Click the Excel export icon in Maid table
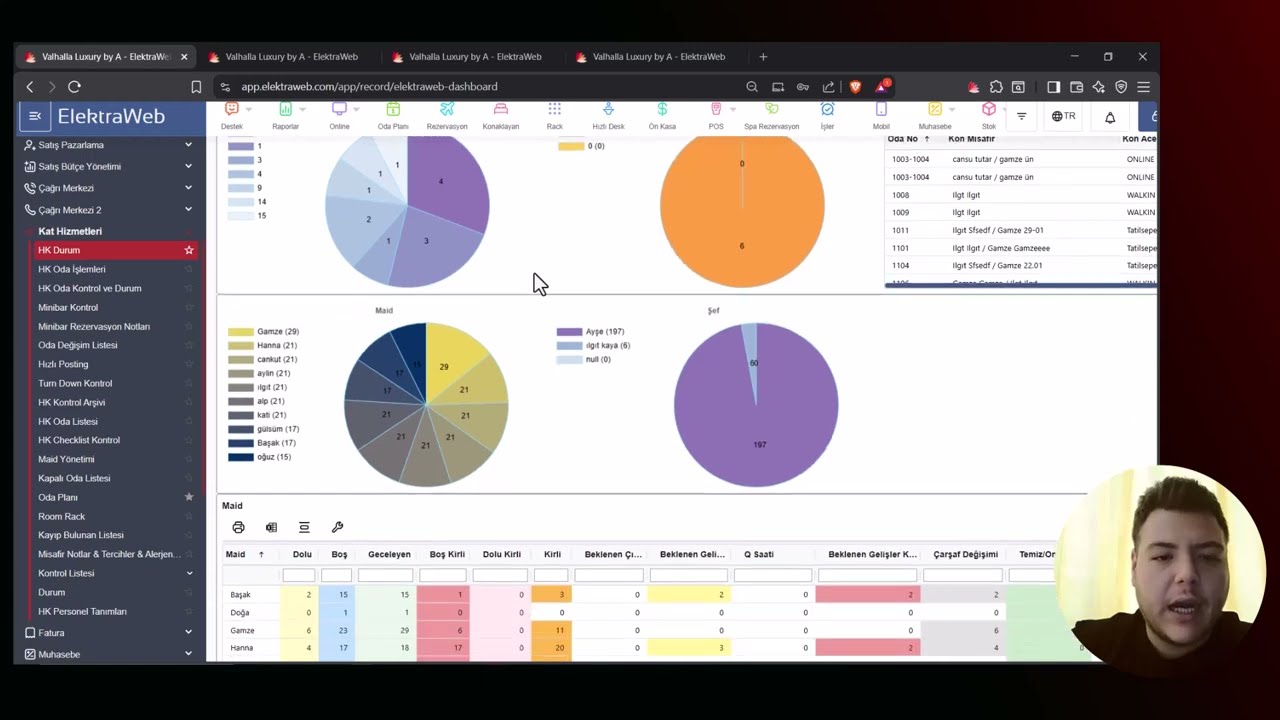1280x720 pixels. (271, 527)
